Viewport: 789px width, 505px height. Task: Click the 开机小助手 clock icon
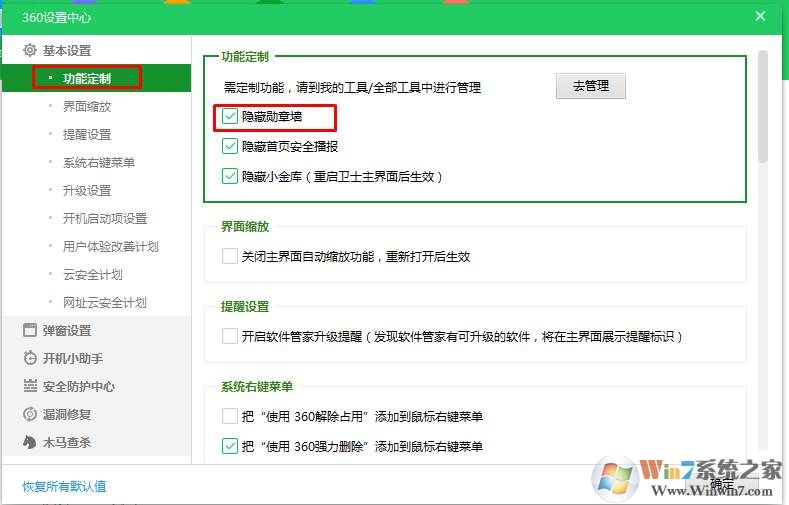pyautogui.click(x=30, y=358)
